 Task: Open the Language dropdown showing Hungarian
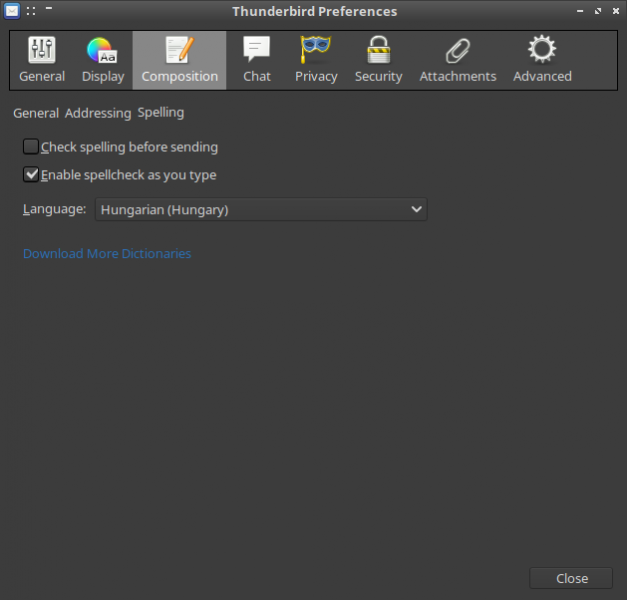[261, 209]
